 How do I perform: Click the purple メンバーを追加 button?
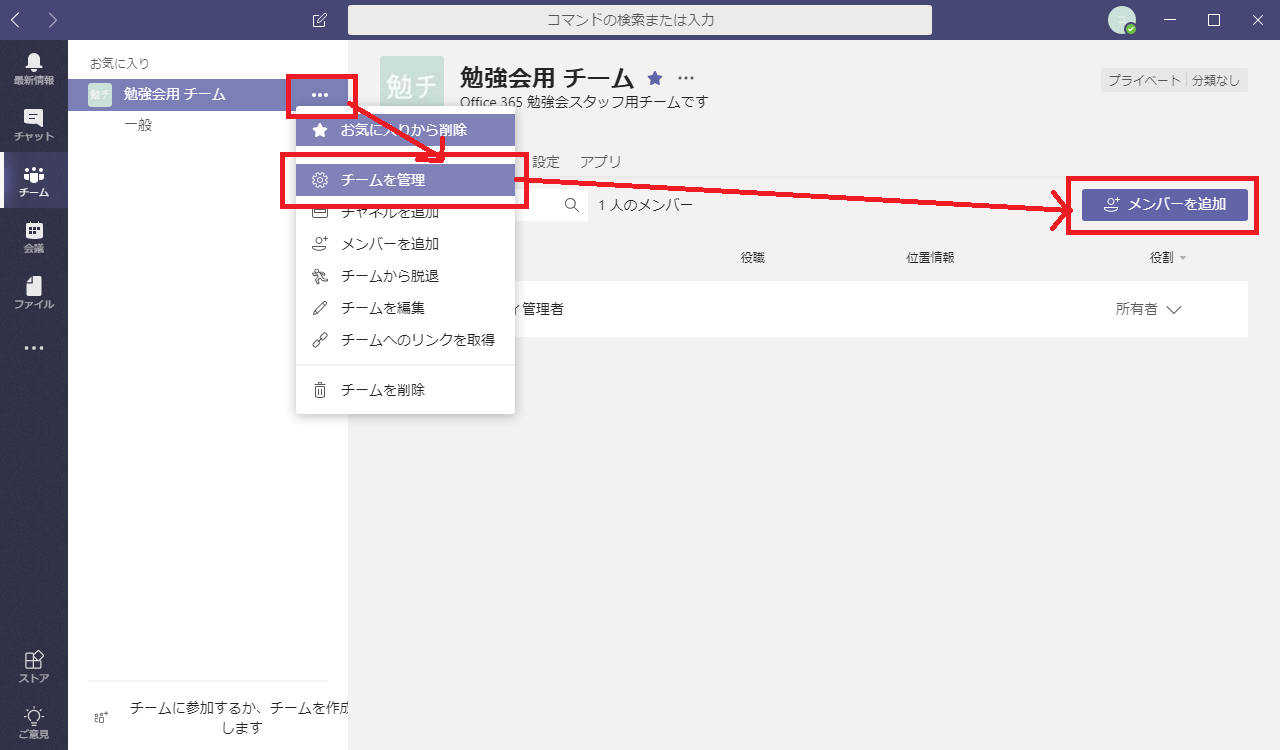tap(1165, 205)
